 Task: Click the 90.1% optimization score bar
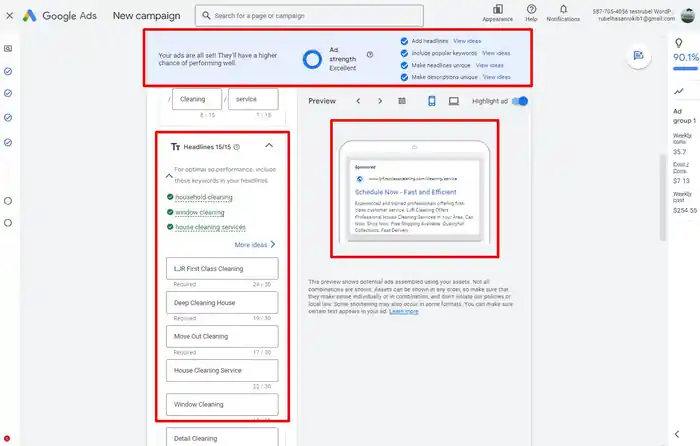point(685,69)
